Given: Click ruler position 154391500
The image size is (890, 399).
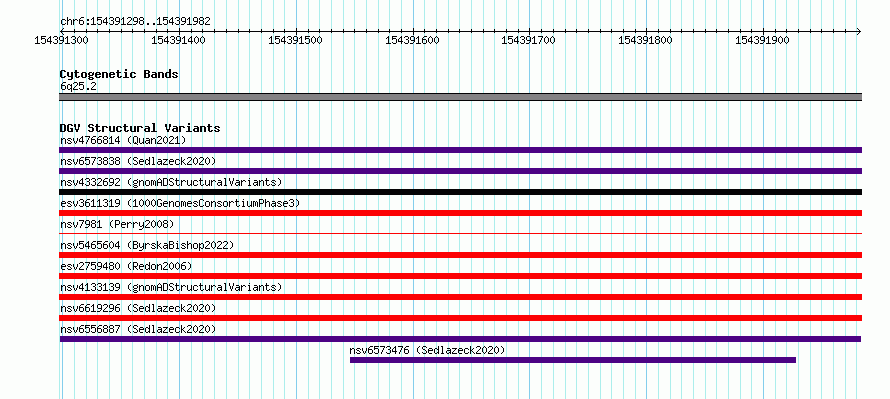Looking at the screenshot, I should tap(295, 40).
